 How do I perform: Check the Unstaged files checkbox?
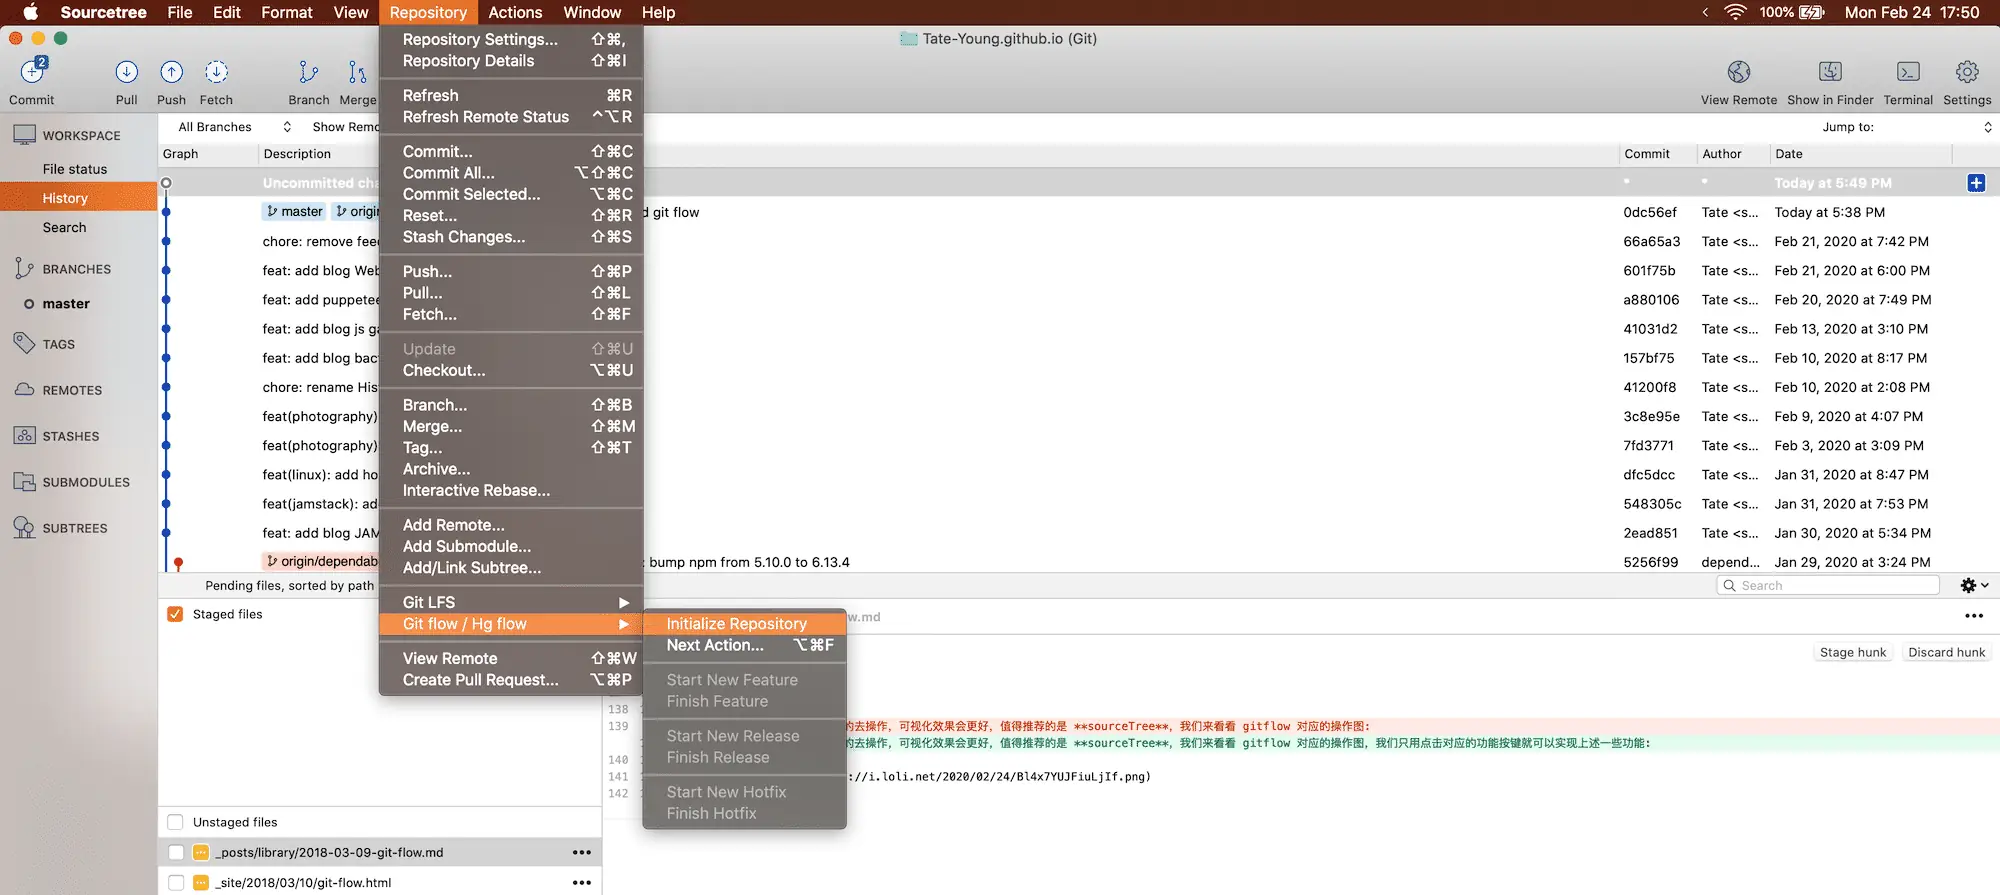(x=175, y=822)
